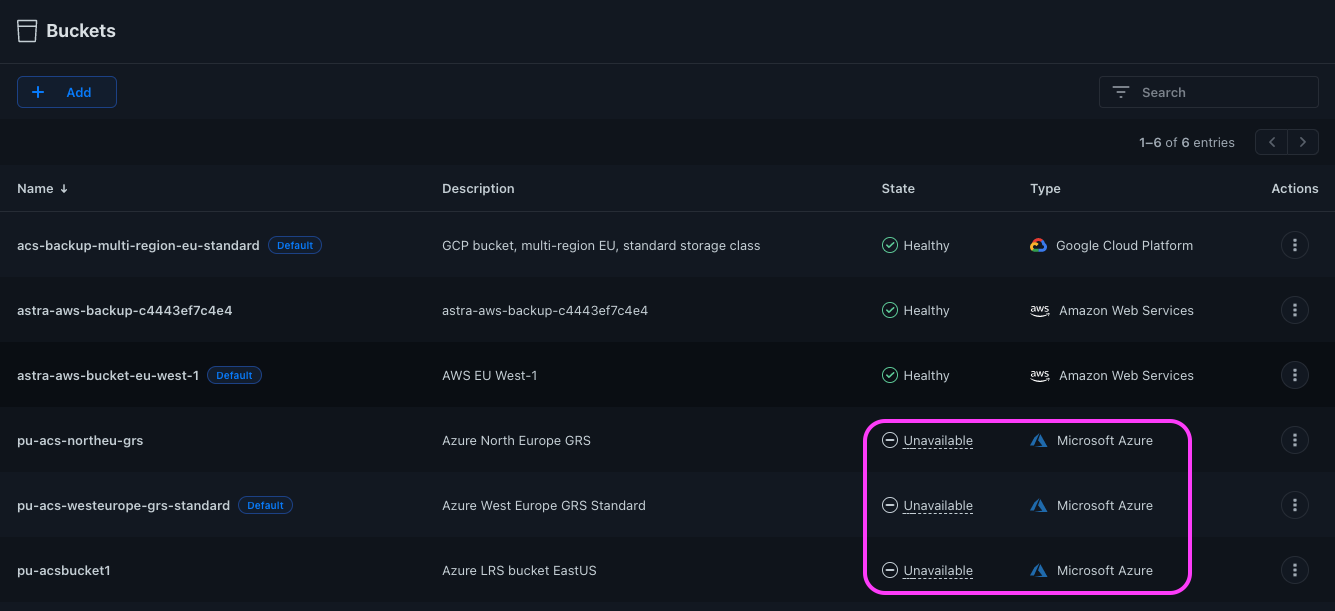Go to next page of entries
Screen dimensions: 1335x611
[x=1302, y=142]
